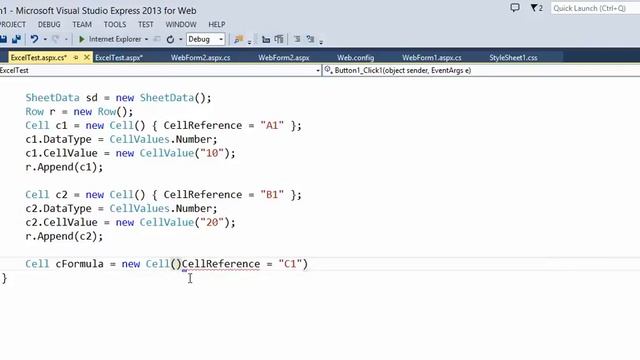
Task: Open browser target dropdown next to Internet Explorer
Action: (147, 40)
